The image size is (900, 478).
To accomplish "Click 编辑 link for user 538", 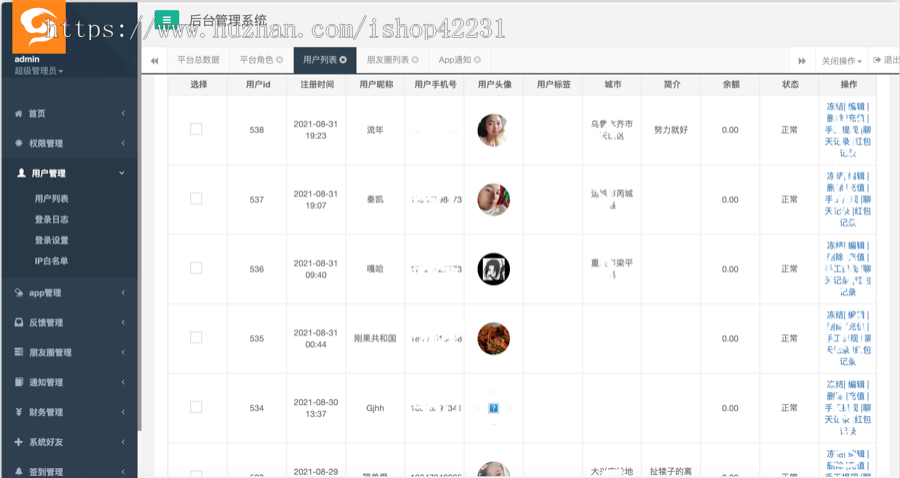I will pos(856,106).
